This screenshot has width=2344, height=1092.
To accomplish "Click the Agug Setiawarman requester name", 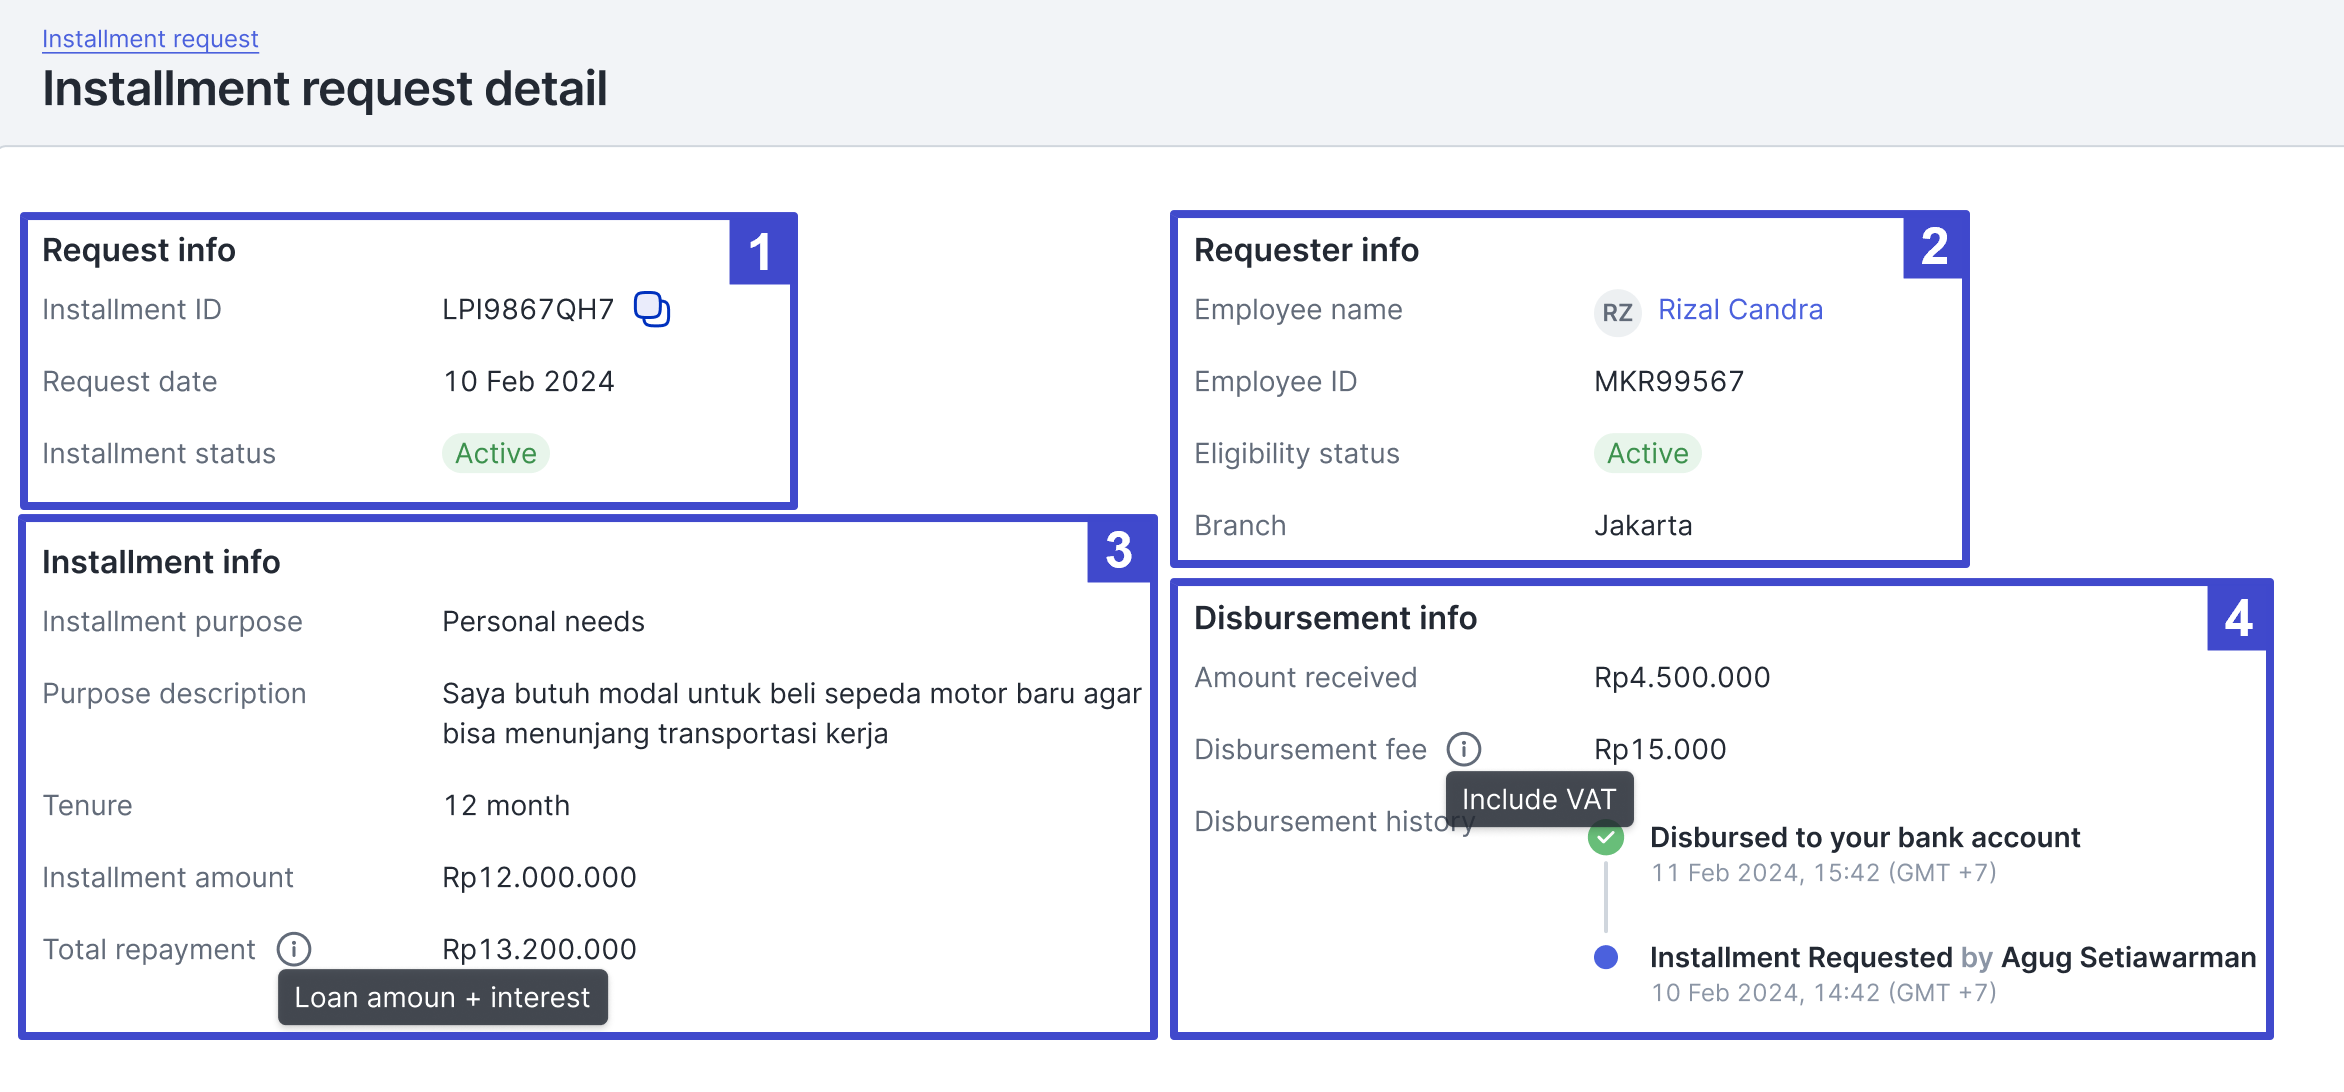I will (x=2128, y=958).
